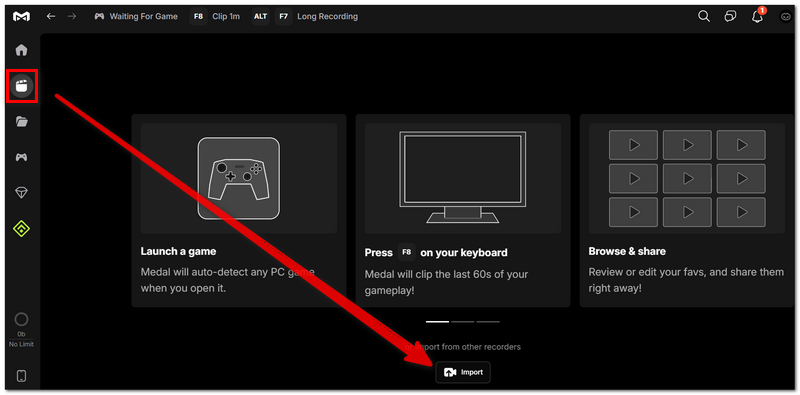This screenshot has width=800, height=395.
Task: Select the Clips clapperboard icon
Action: point(21,86)
